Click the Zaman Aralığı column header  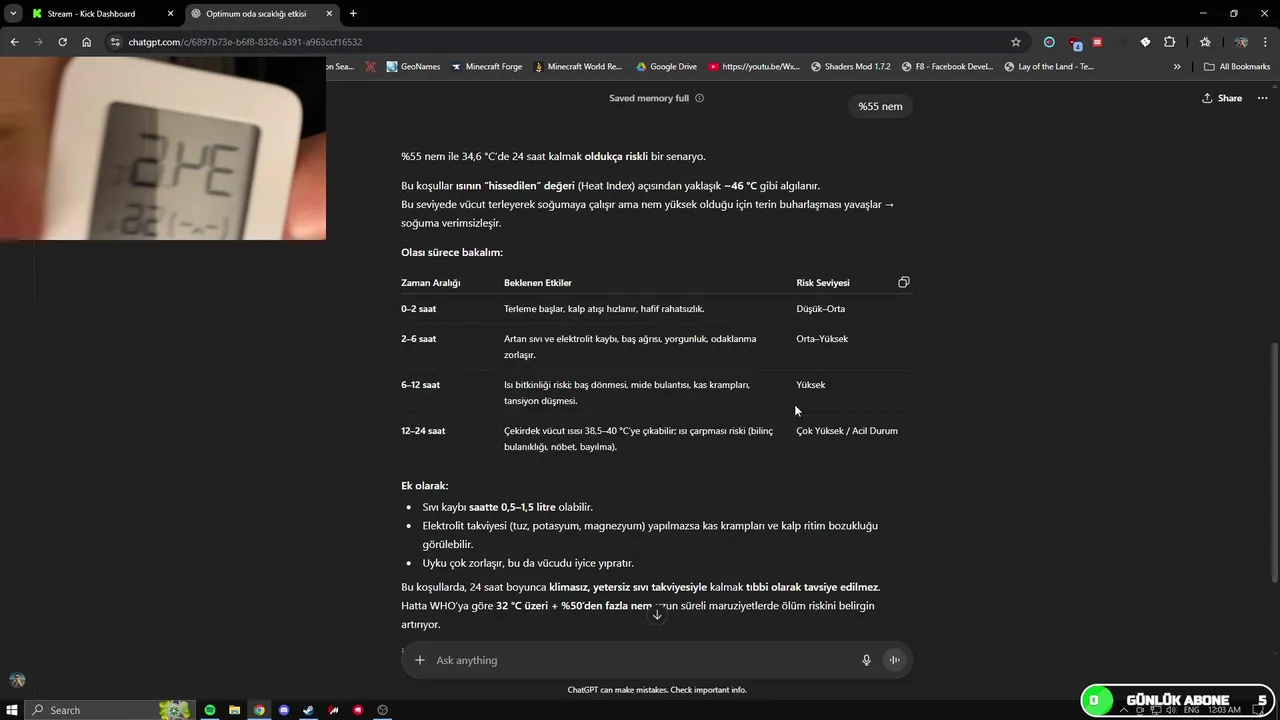(431, 283)
